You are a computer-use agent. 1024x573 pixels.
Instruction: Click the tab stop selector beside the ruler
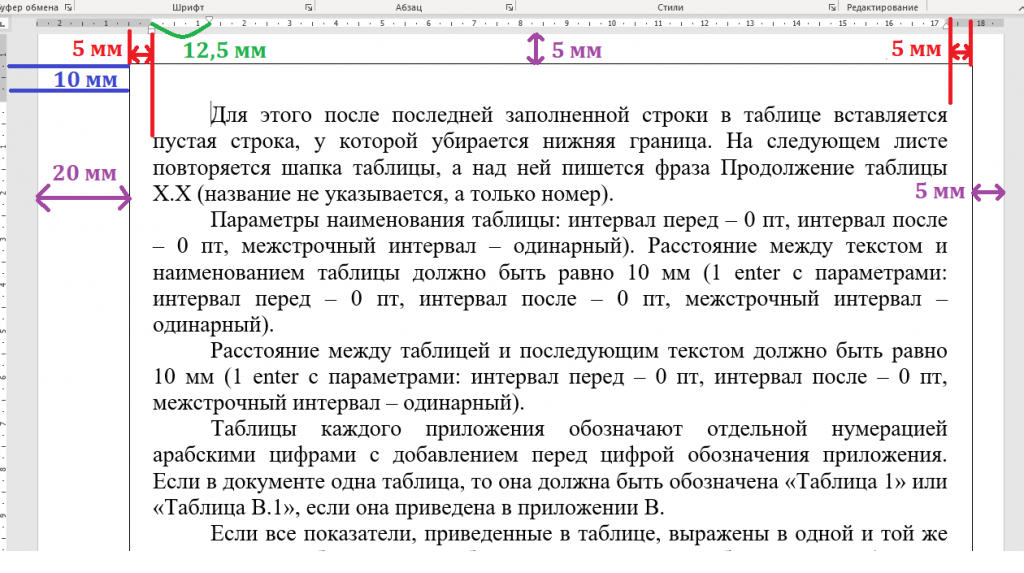pos(3,24)
